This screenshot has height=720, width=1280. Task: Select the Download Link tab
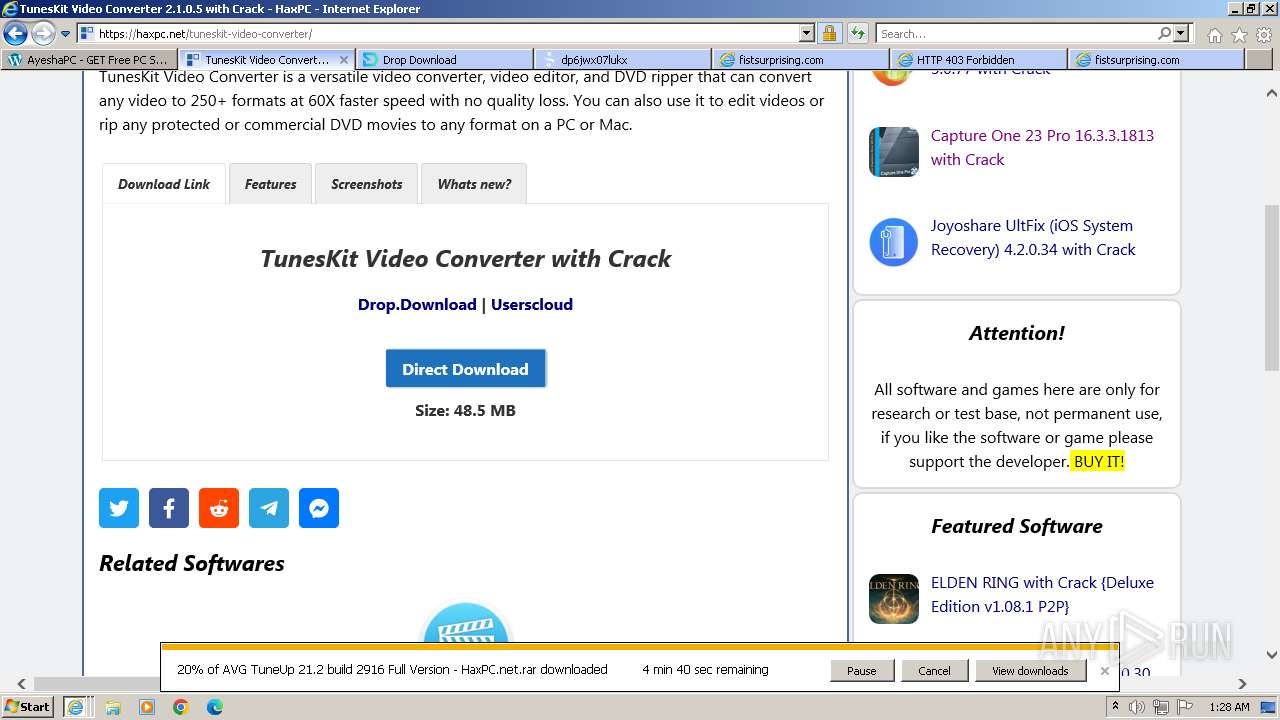(164, 184)
